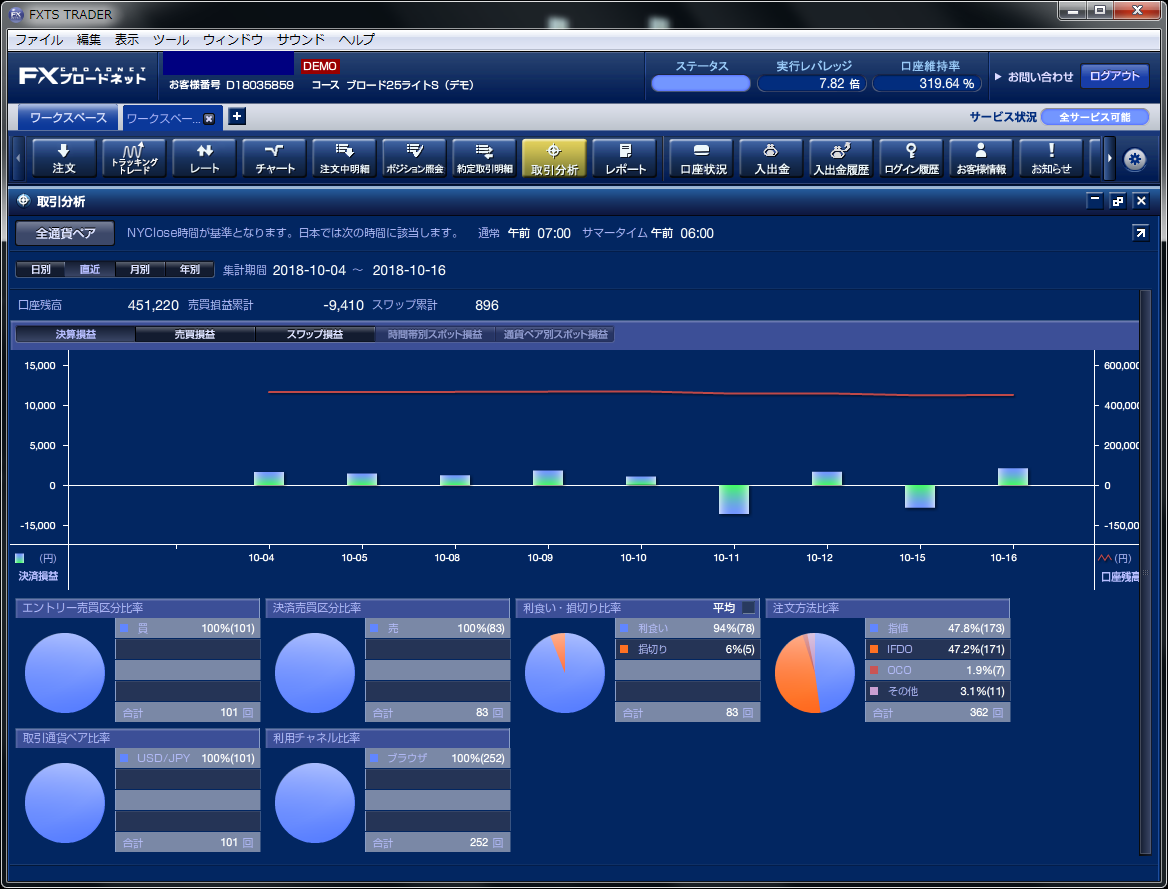Screen dimensions: 1168x889
Task: Click the blue 指値 legend swatch
Action: coord(874,628)
